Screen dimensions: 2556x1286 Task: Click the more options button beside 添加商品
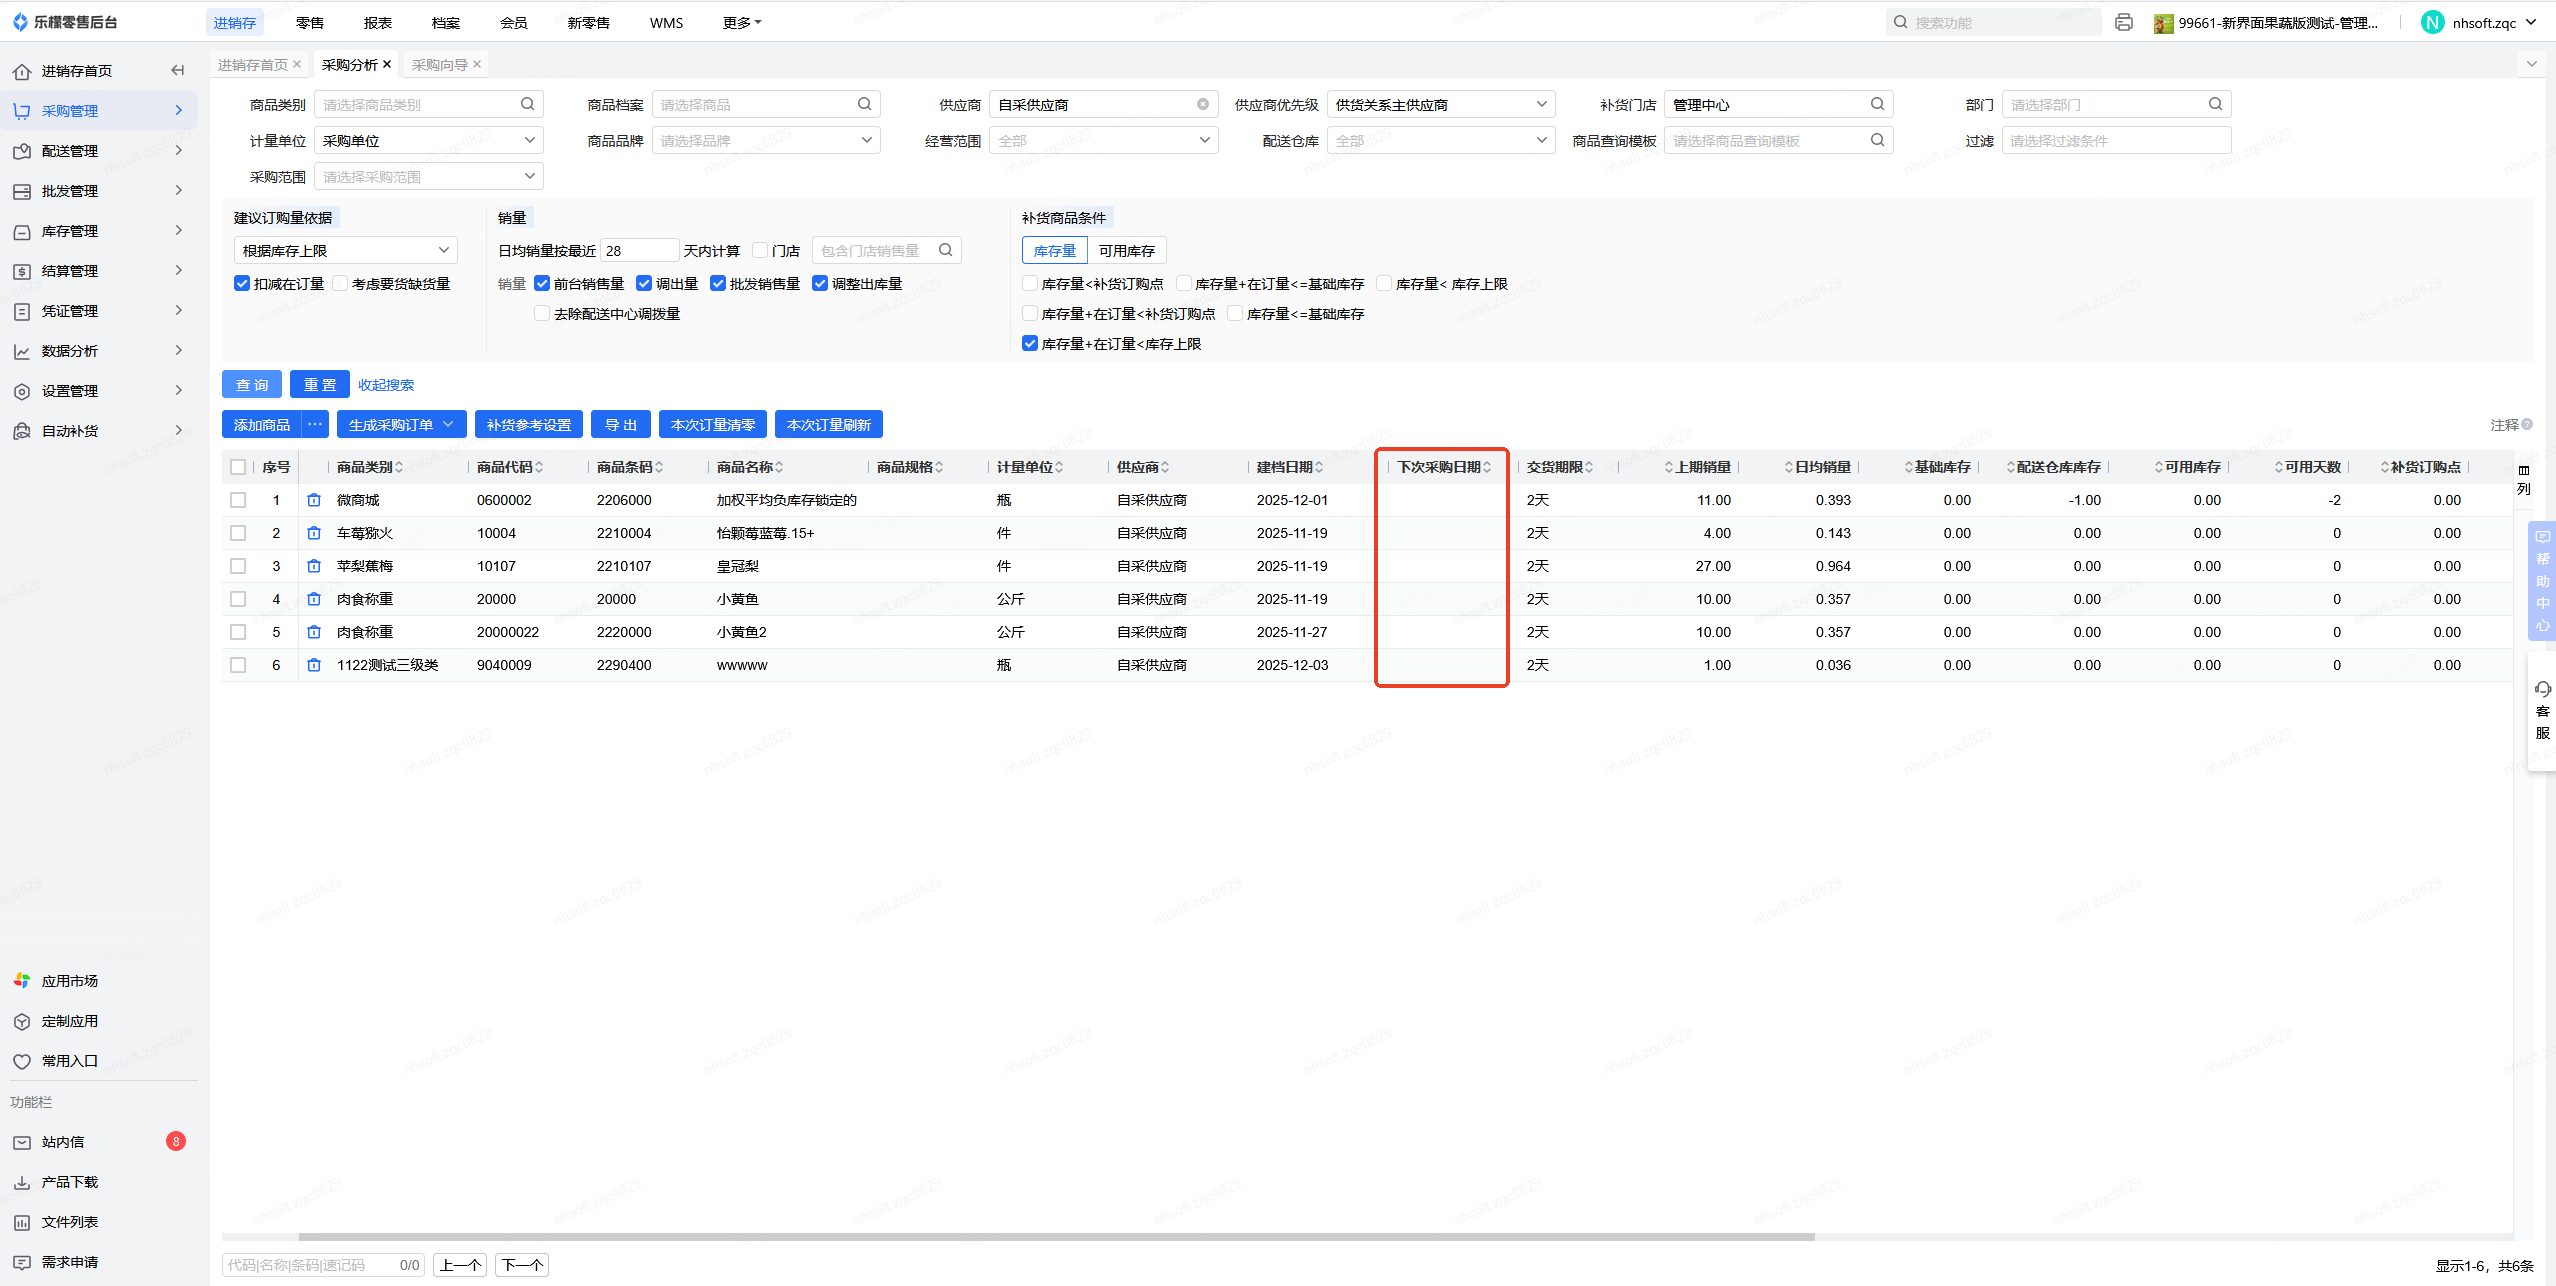[x=315, y=424]
